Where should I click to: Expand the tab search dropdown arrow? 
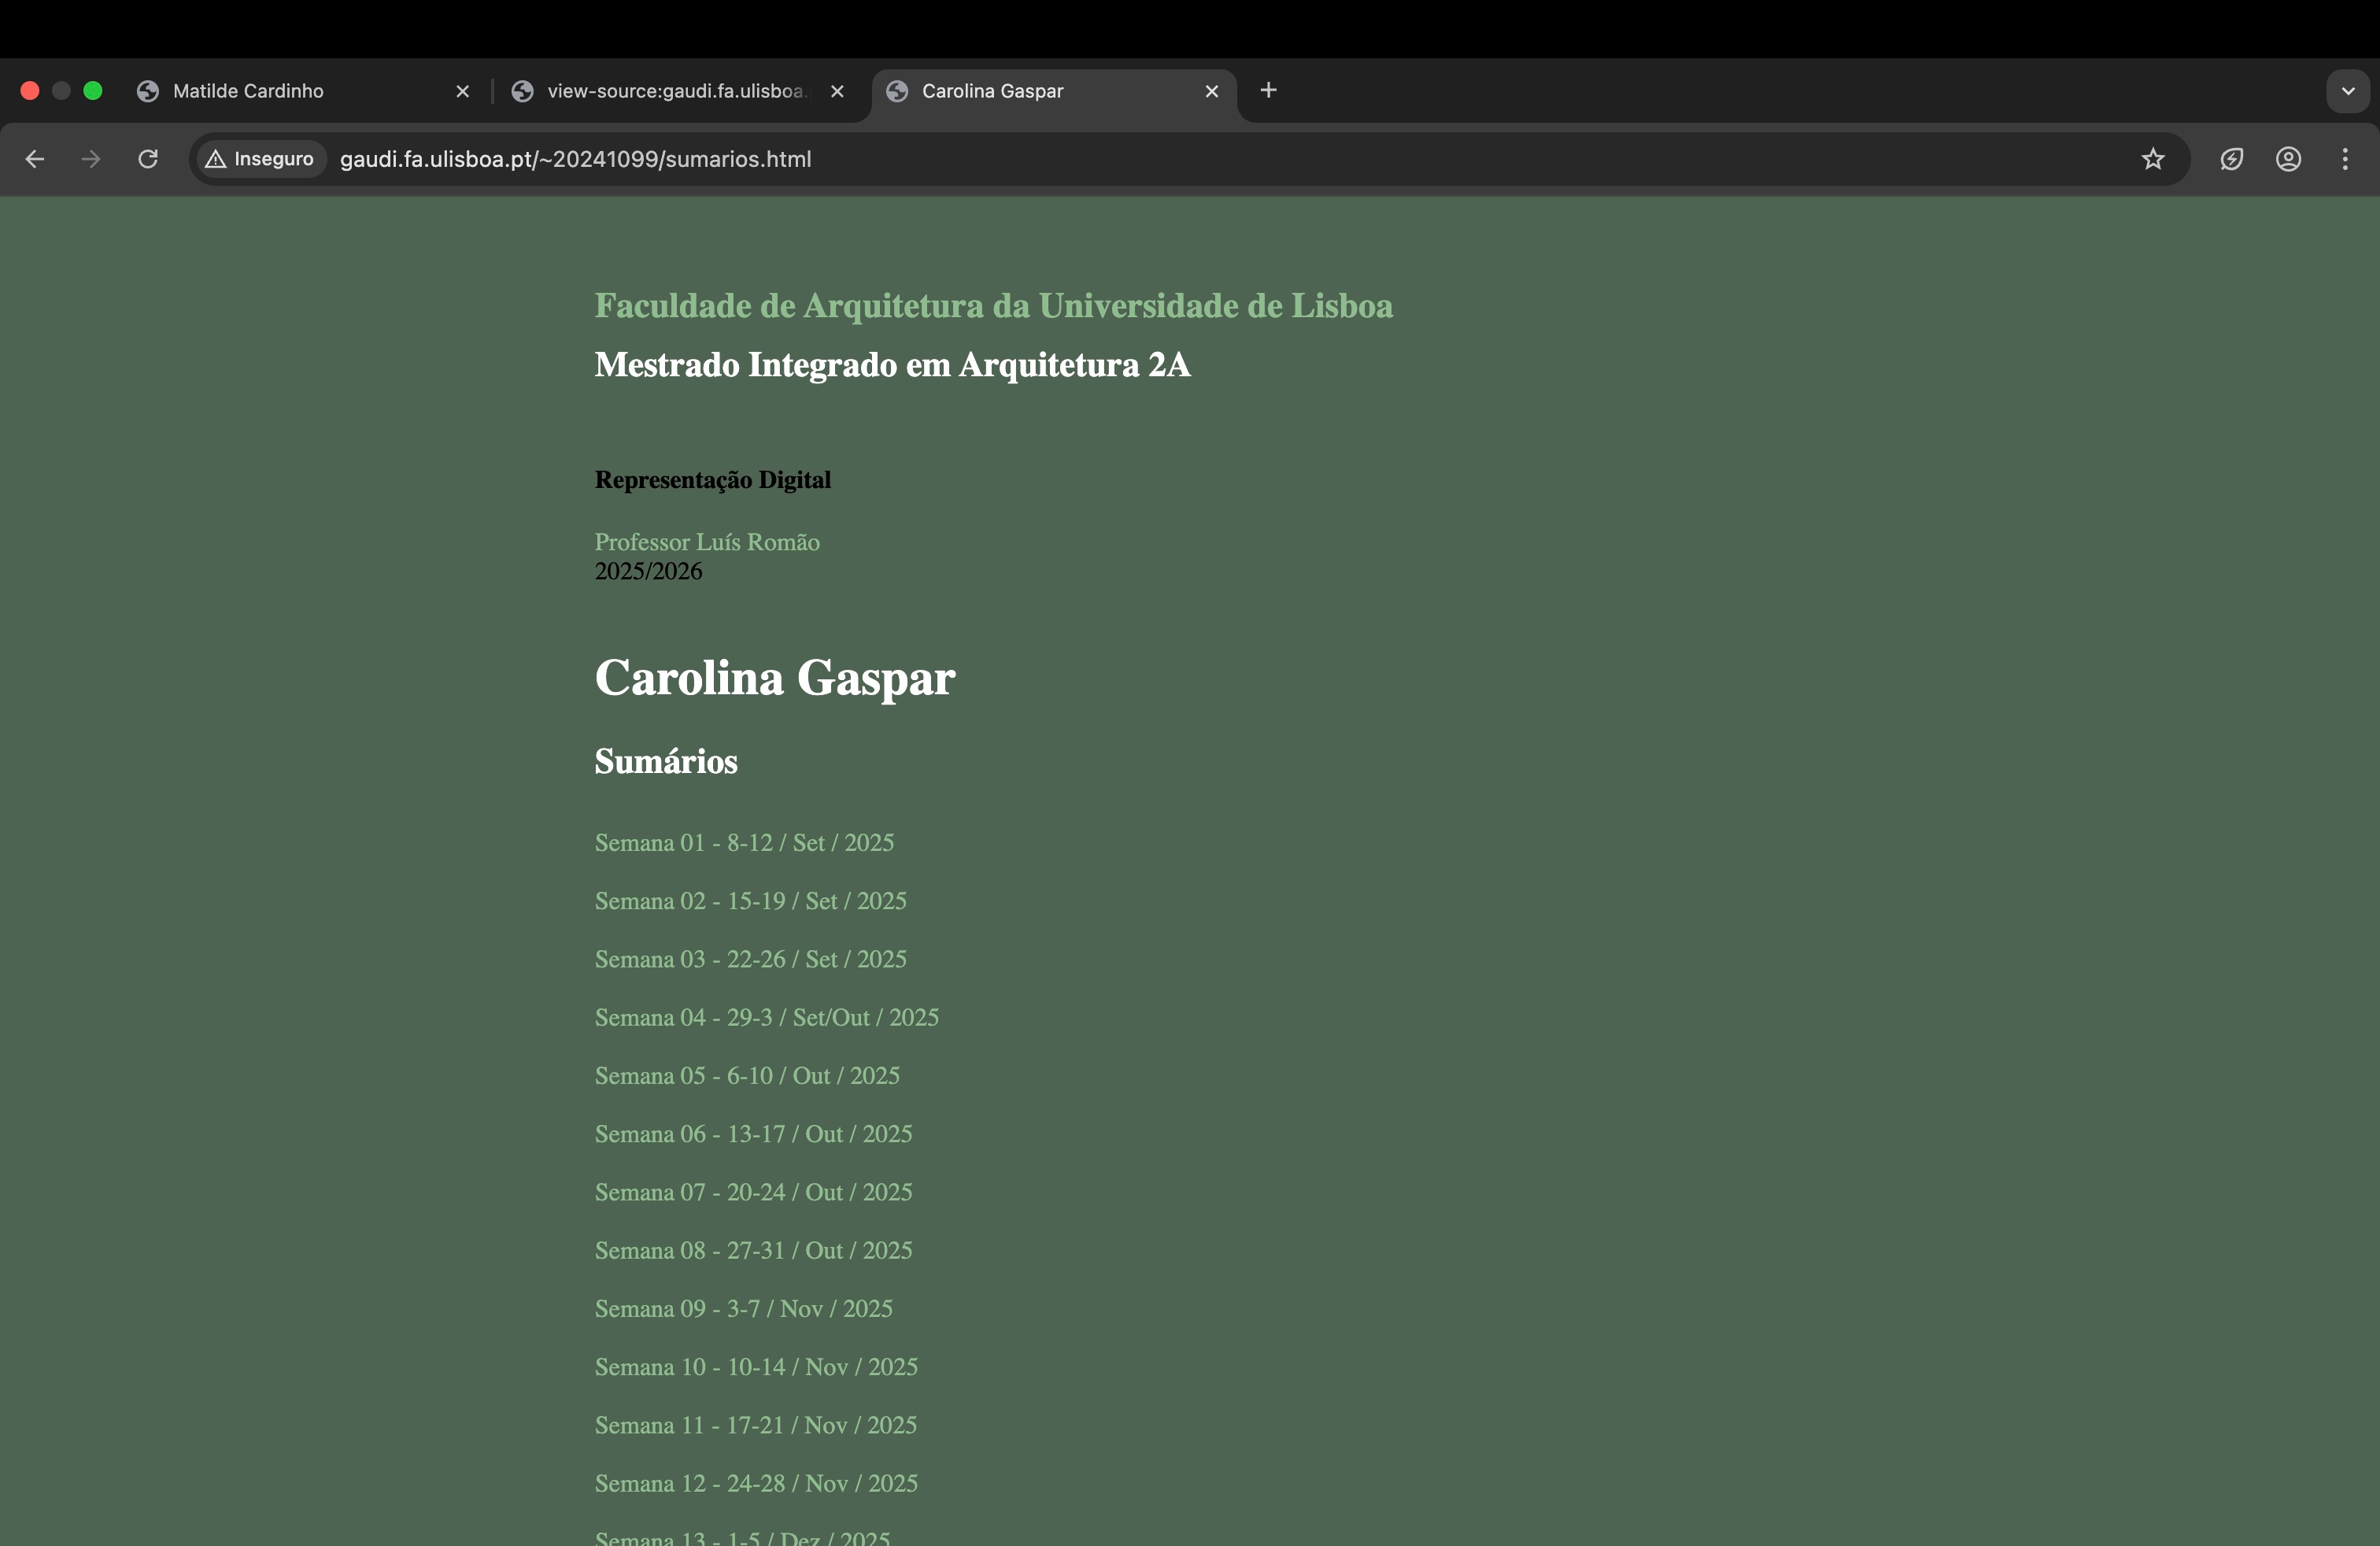tap(2347, 91)
